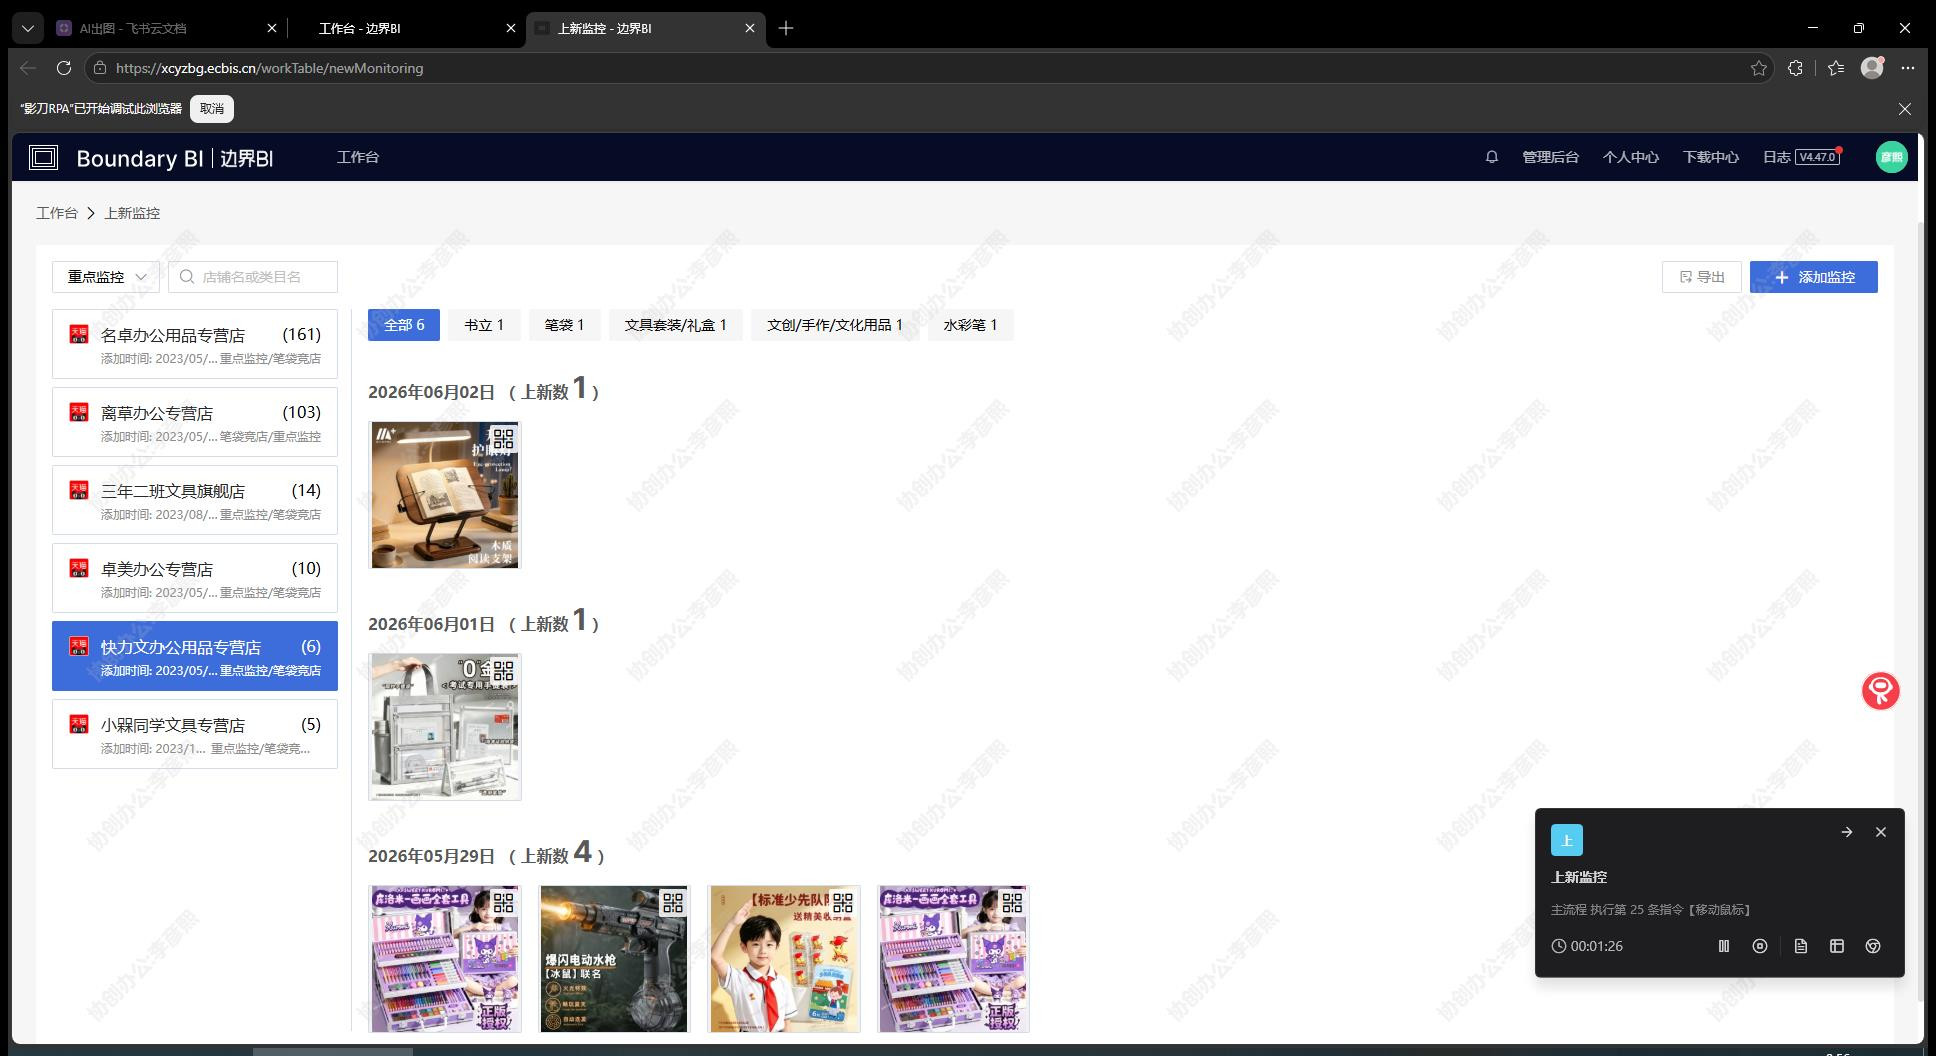Click the Tmall icon of 小槑同学文具专营店
Image resolution: width=1936 pixels, height=1056 pixels.
point(79,724)
